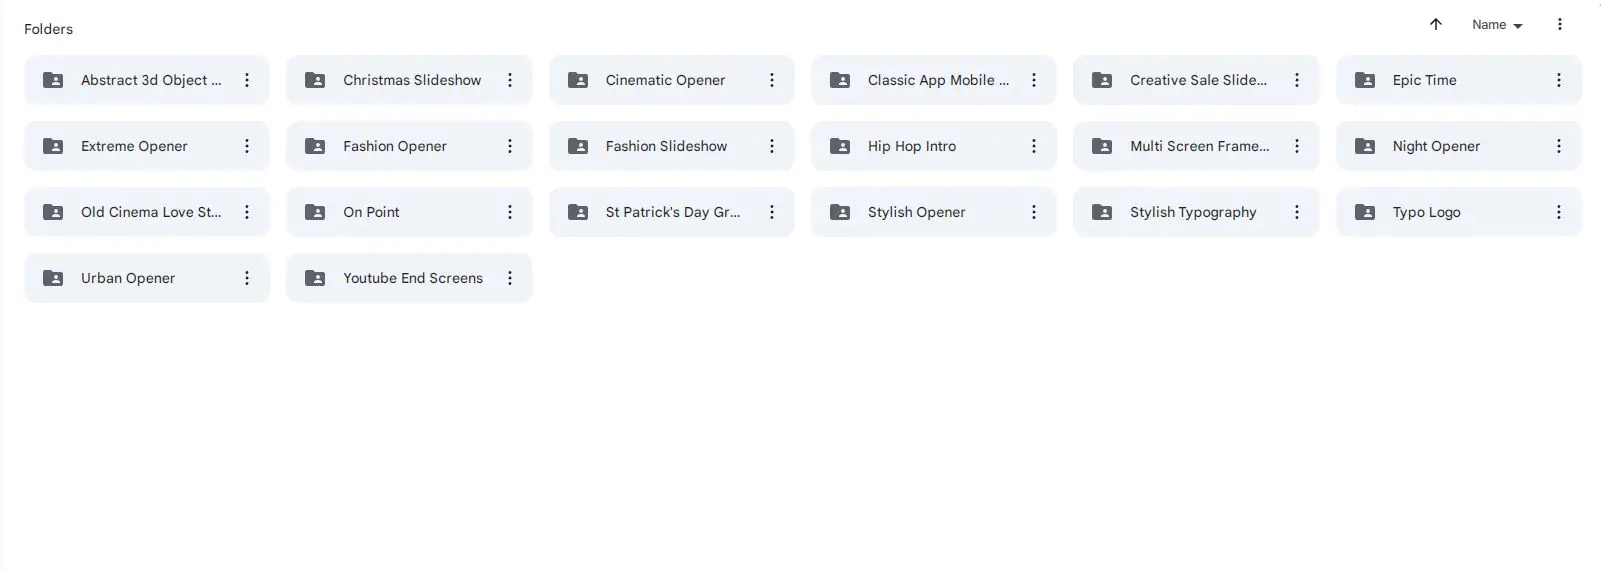Select the Fashion Opener folder
Viewport: 1601px width, 570px height.
(x=395, y=146)
